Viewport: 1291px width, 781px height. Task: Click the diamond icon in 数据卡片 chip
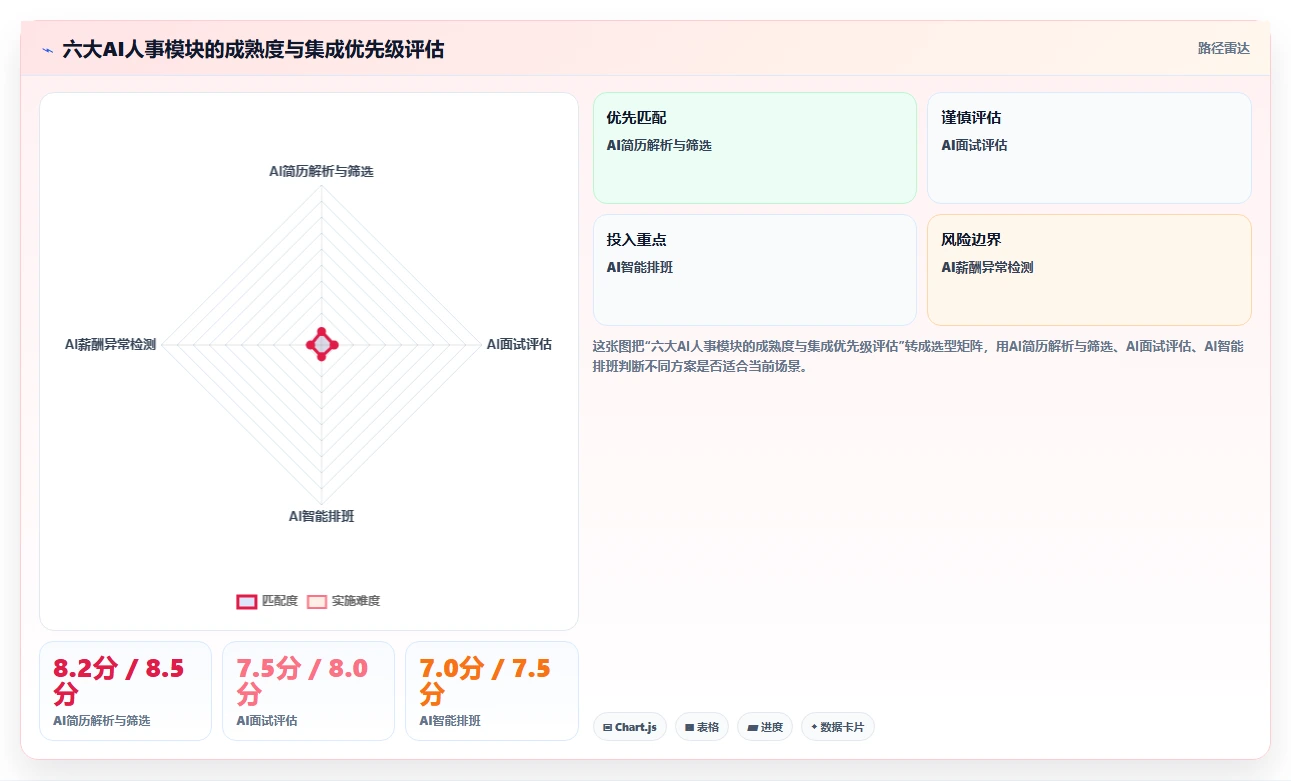[x=814, y=727]
